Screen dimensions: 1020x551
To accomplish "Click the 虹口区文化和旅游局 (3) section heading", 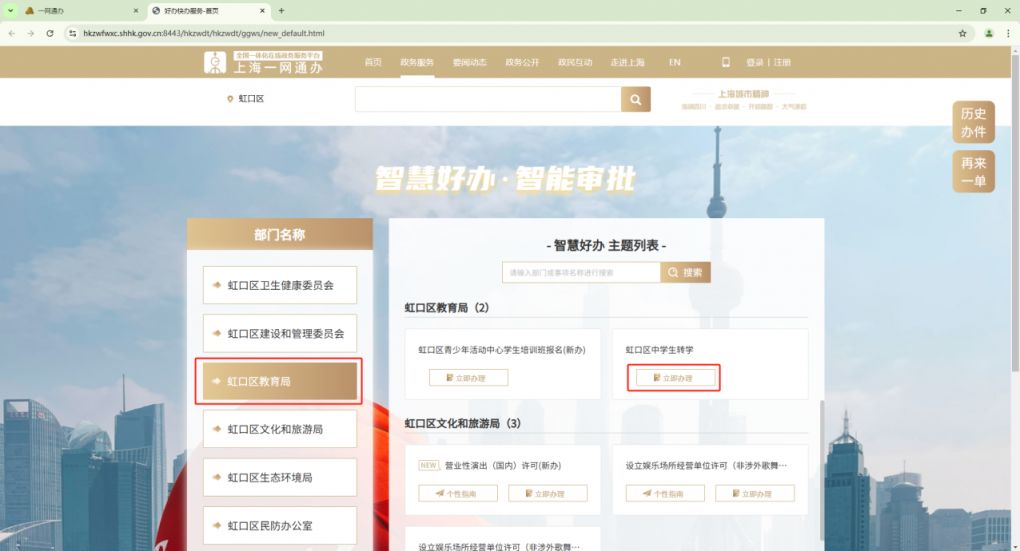I will tap(463, 423).
